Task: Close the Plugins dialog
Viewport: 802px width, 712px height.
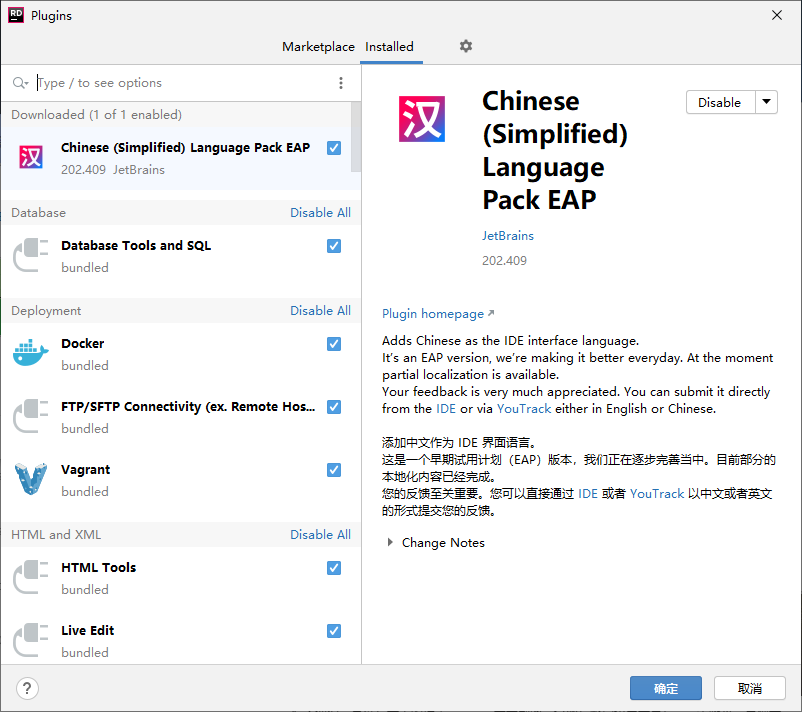Action: click(x=777, y=15)
